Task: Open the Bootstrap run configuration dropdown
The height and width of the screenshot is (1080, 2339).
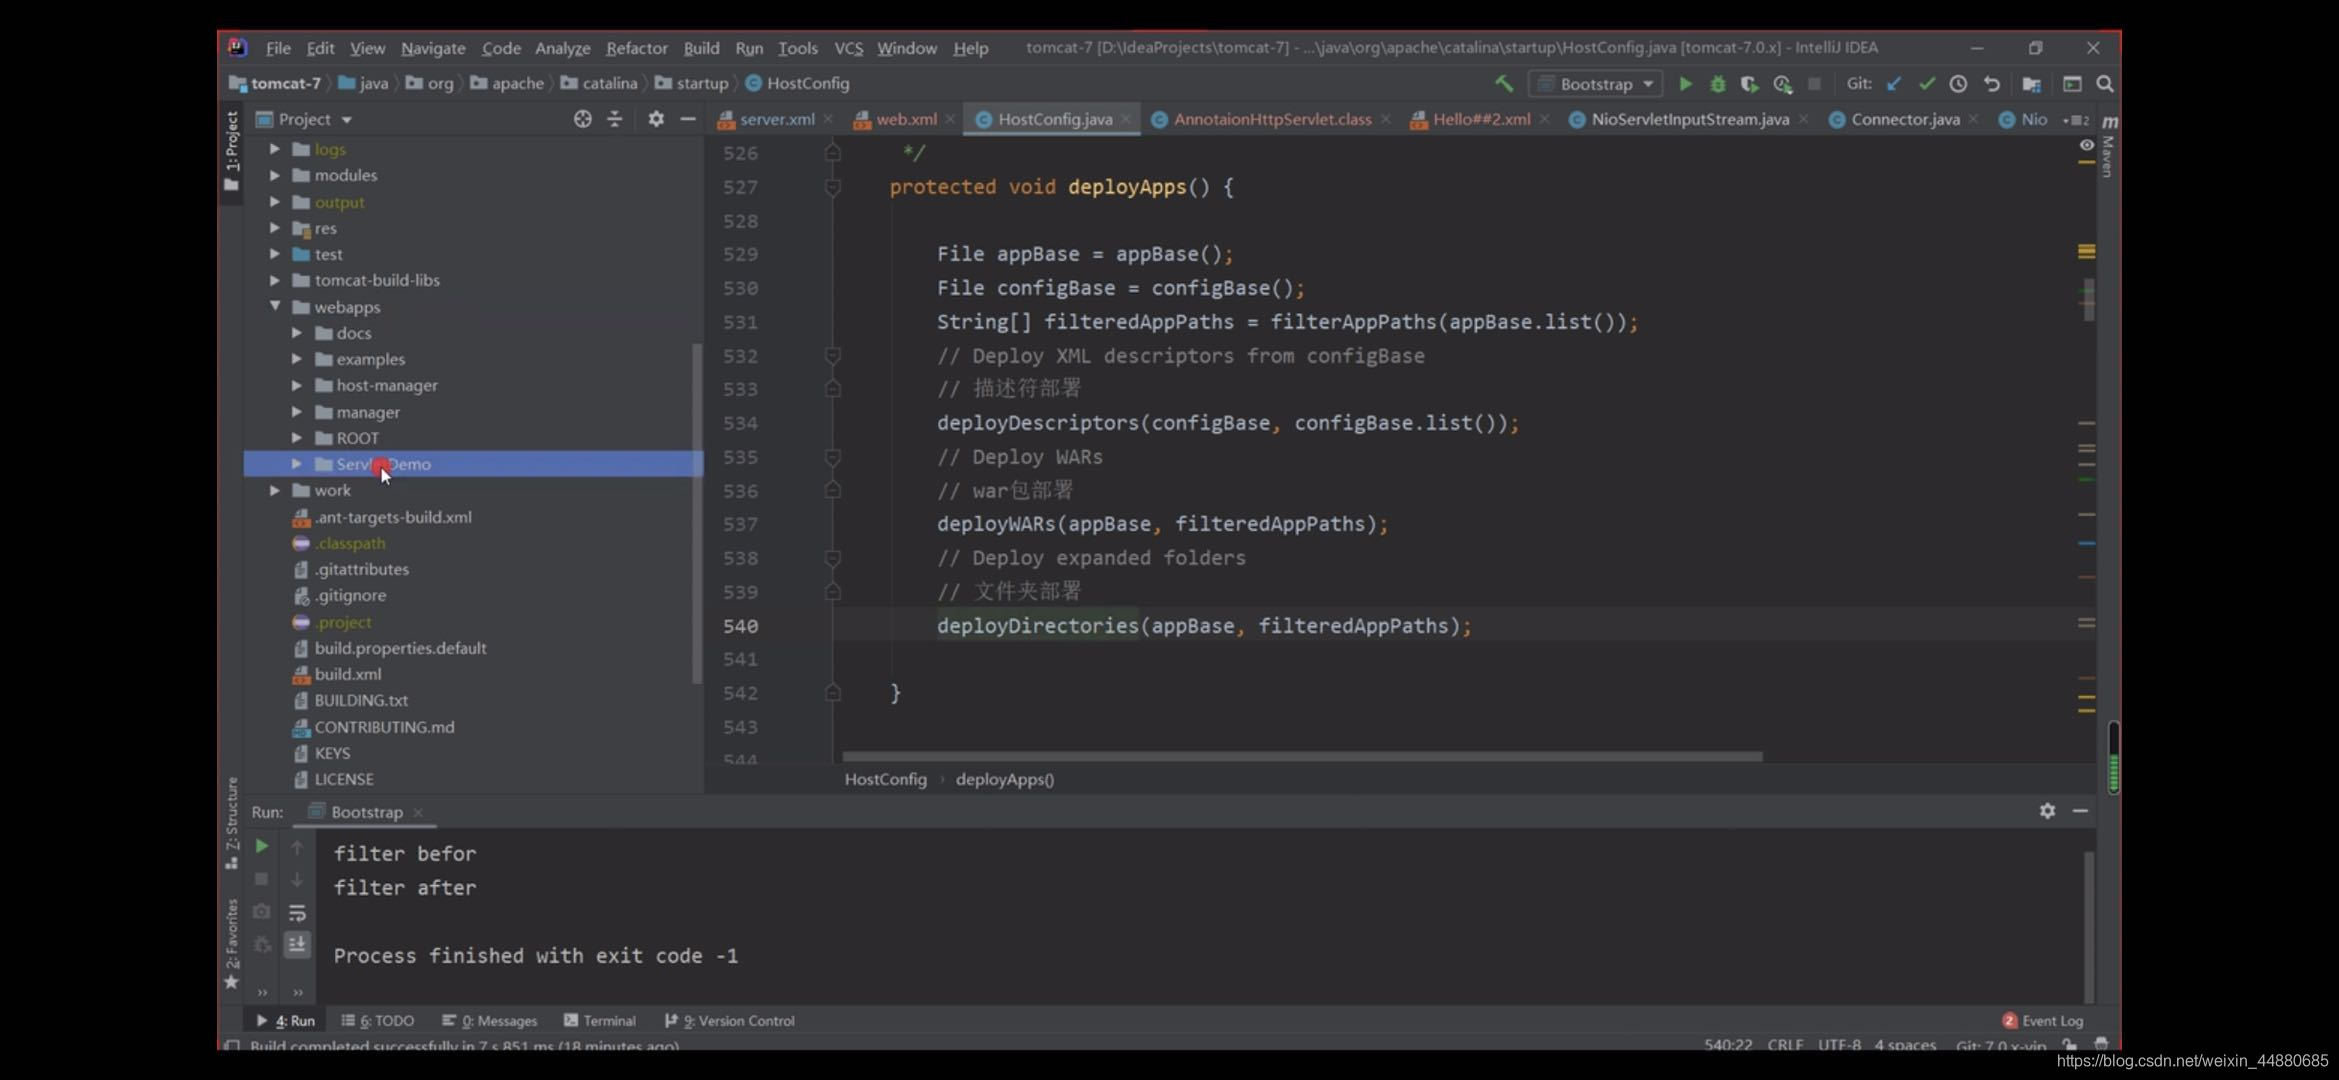Action: point(1597,84)
